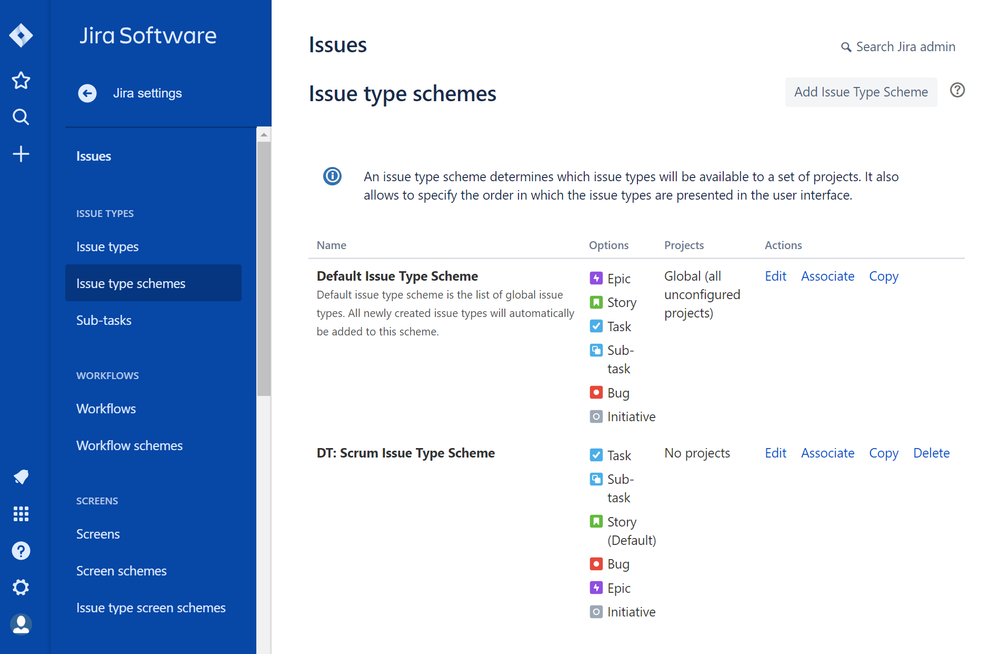Click the Jira diamond logo icon

pos(21,35)
